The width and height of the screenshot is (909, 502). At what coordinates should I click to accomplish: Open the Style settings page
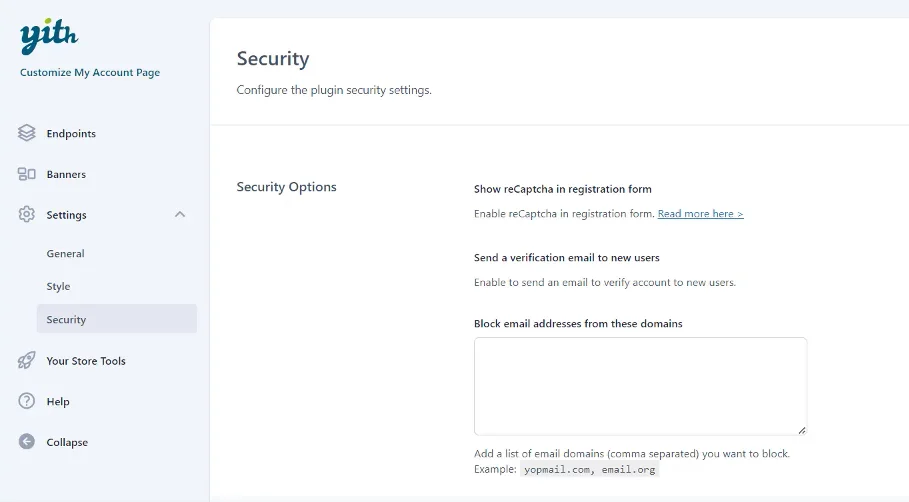(x=58, y=287)
